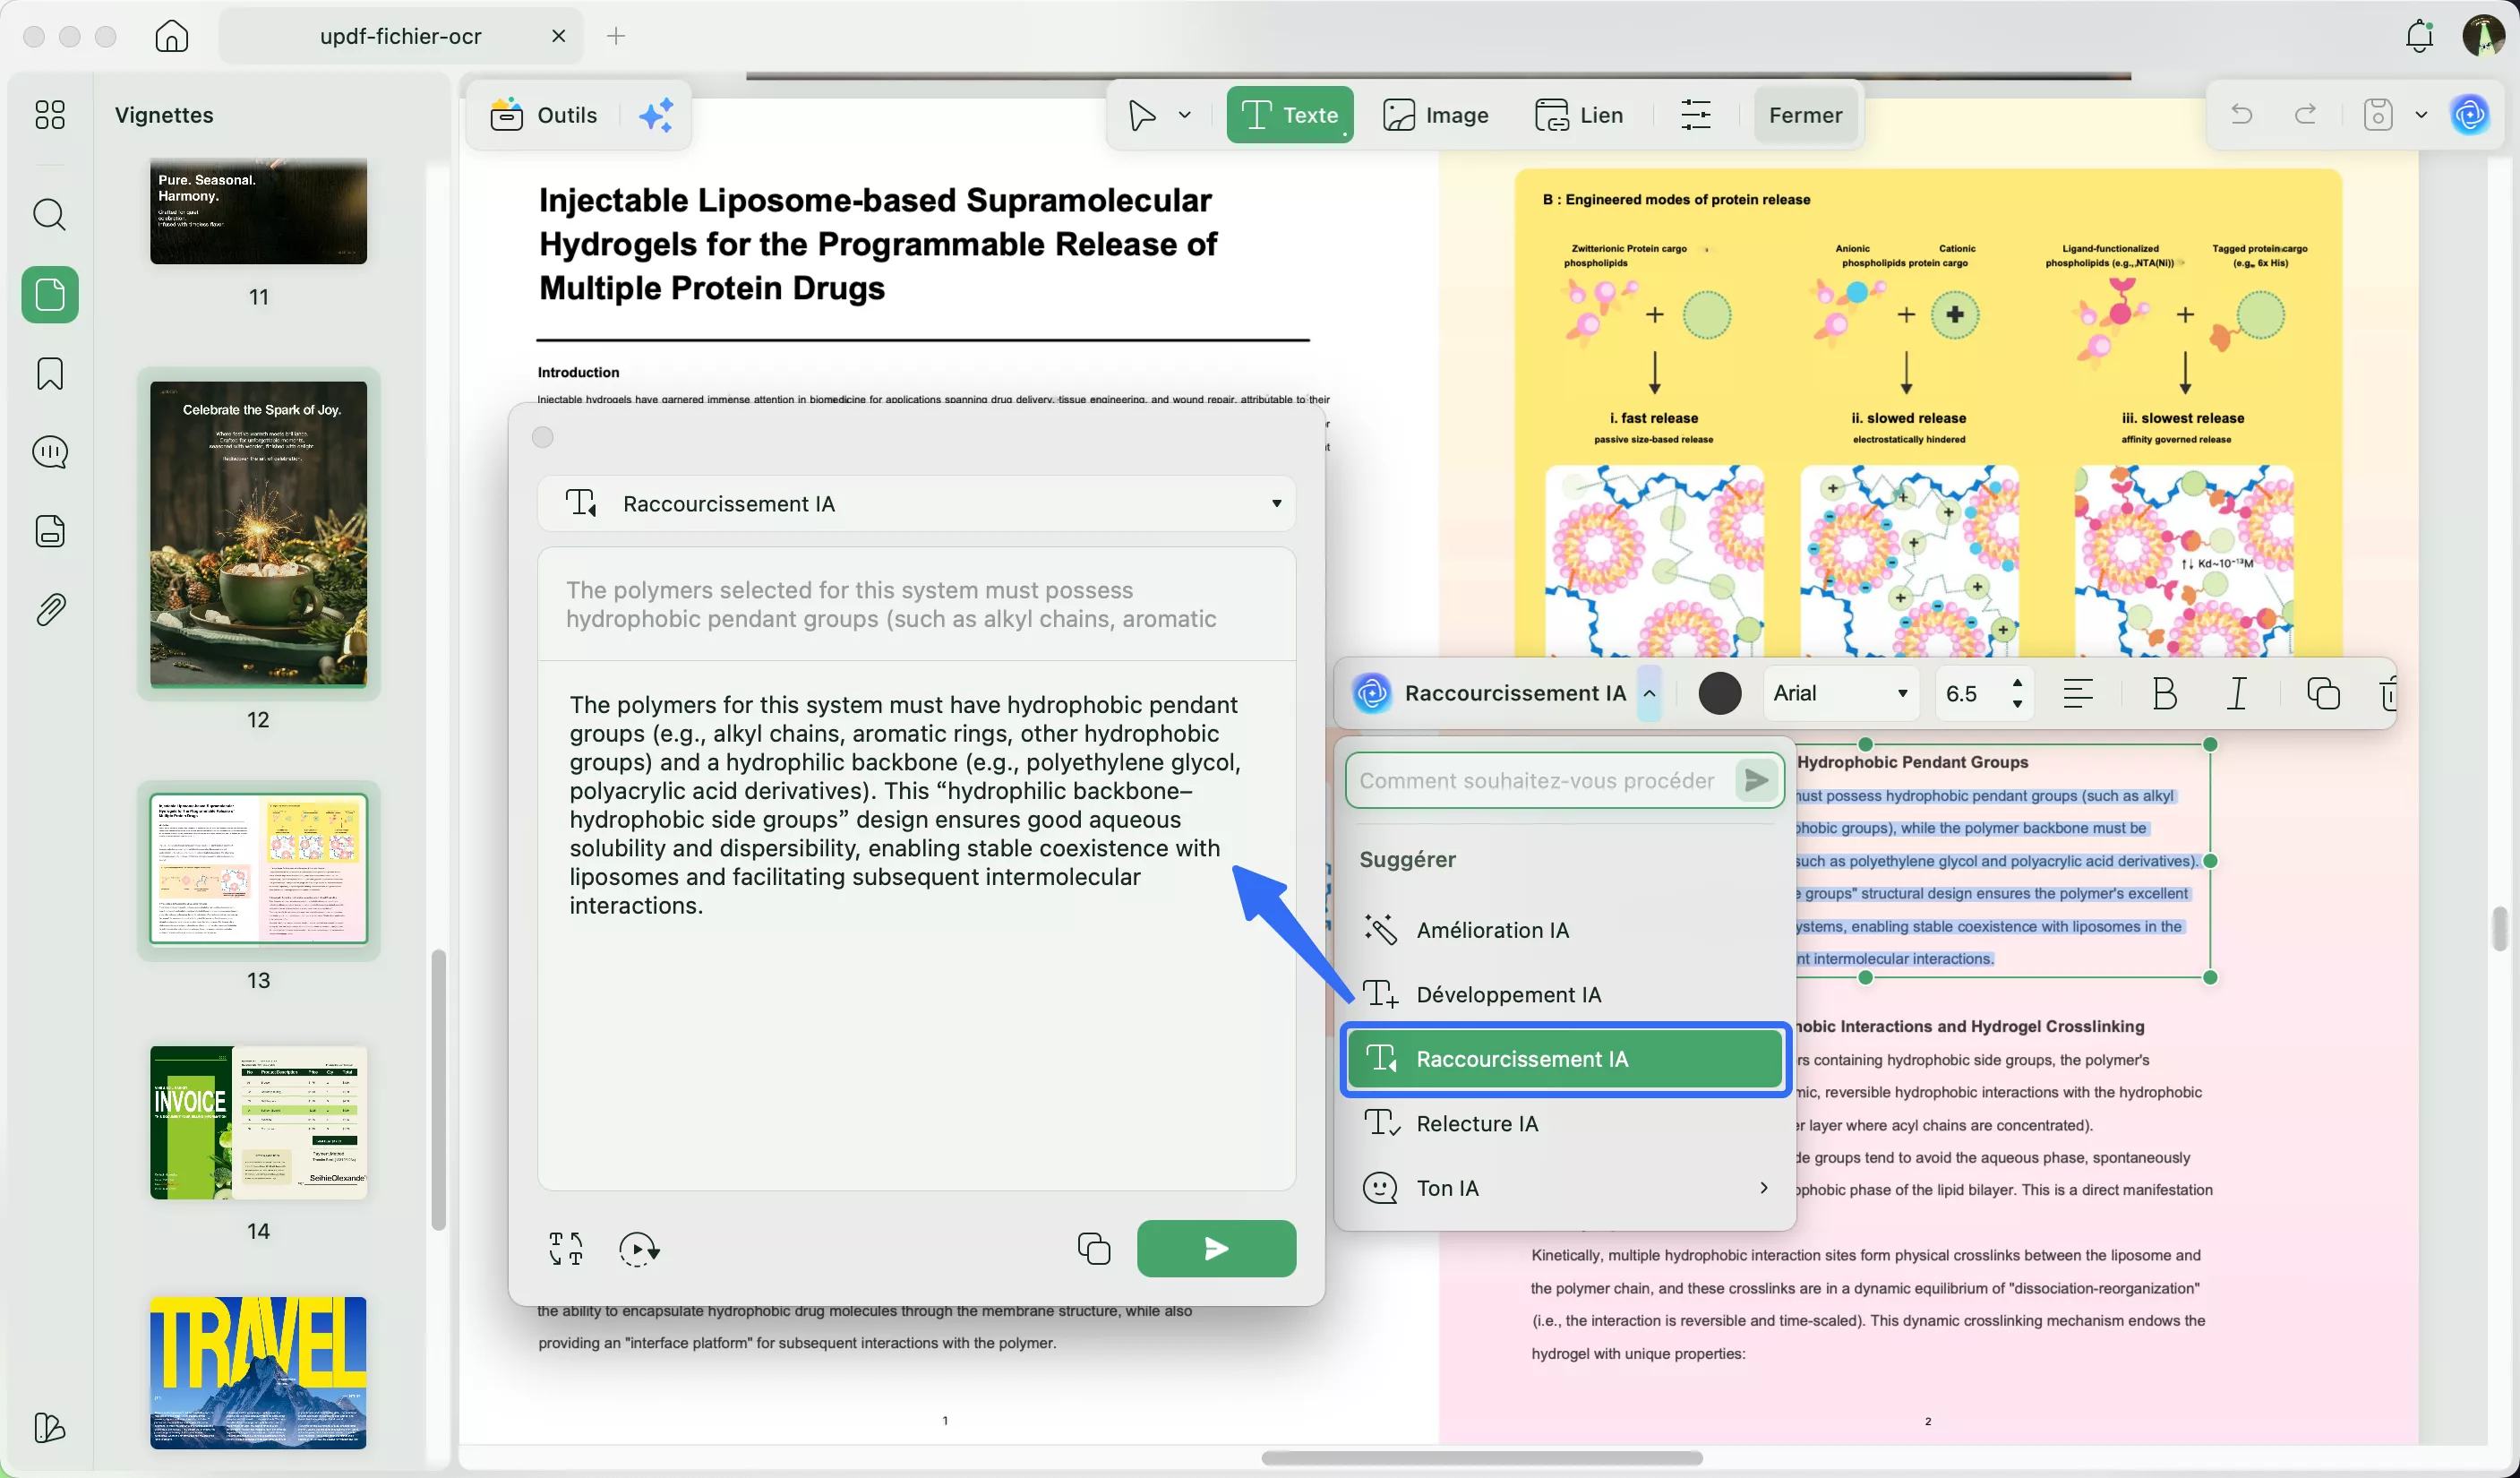This screenshot has height=1478, width=2520.
Task: Activate the Texte editing mode
Action: coord(1289,115)
